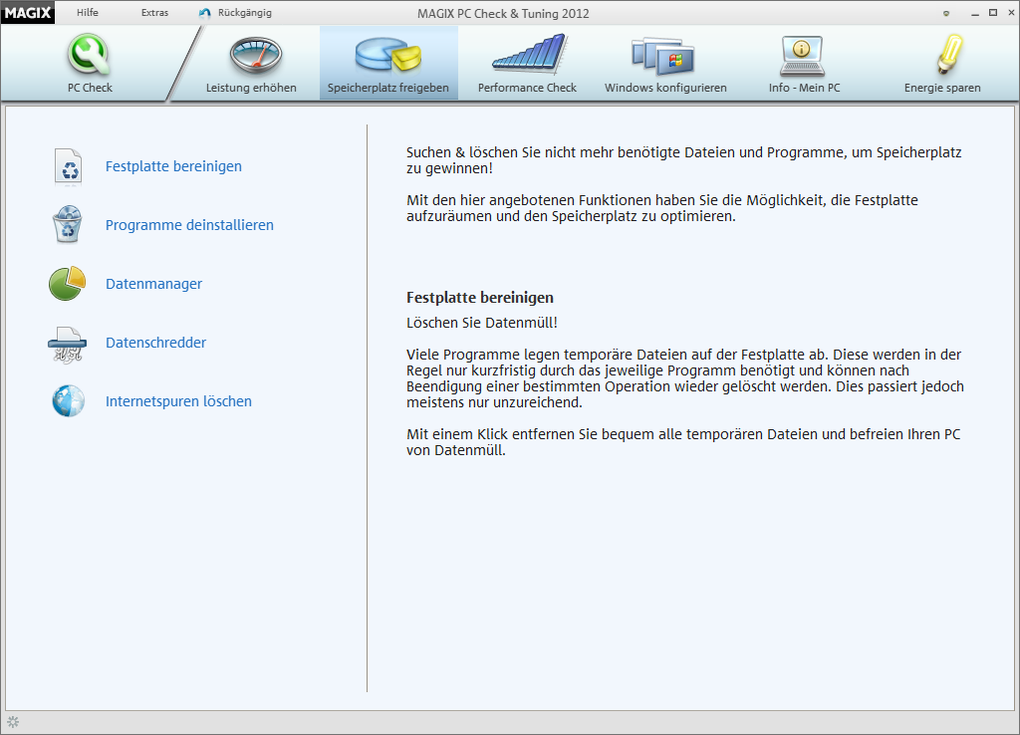Switch to the Windows konfigurieren tab label
The width and height of the screenshot is (1020, 735).
tap(665, 88)
